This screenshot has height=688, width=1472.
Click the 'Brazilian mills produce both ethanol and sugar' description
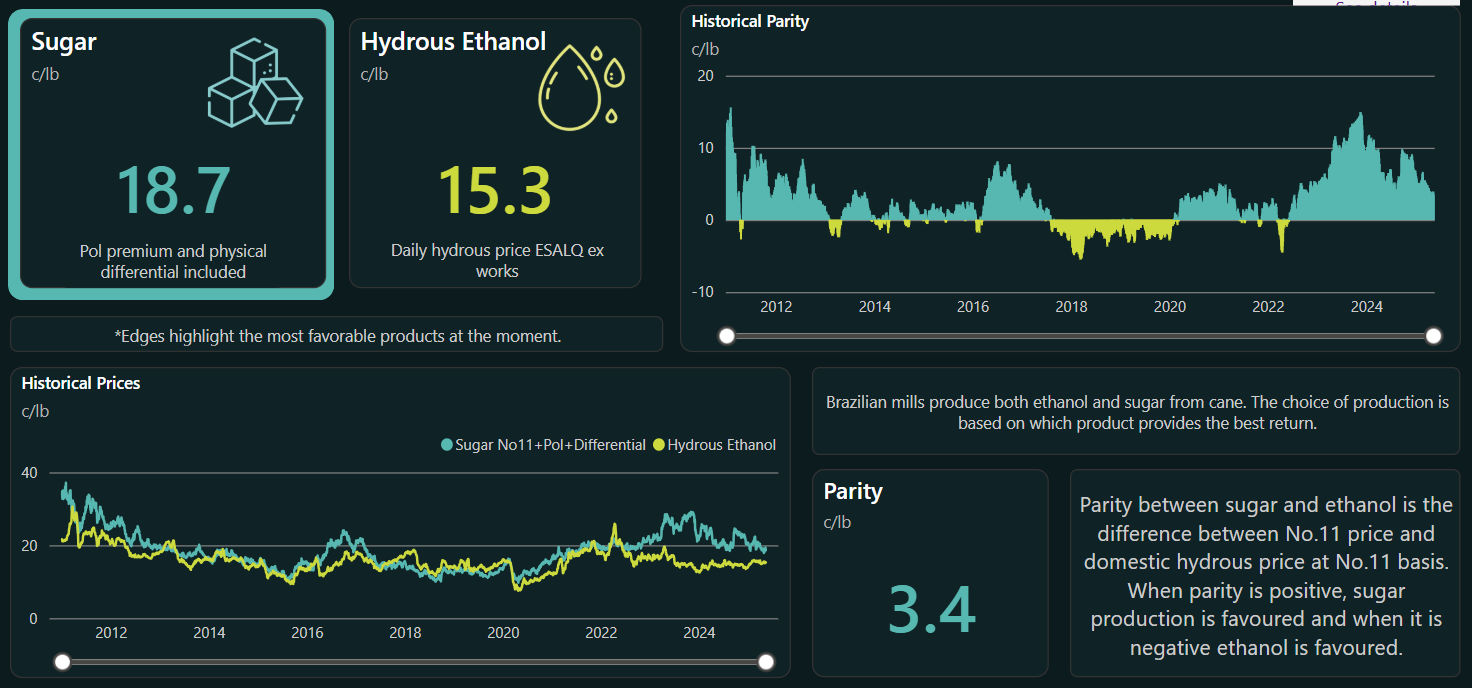(1137, 412)
